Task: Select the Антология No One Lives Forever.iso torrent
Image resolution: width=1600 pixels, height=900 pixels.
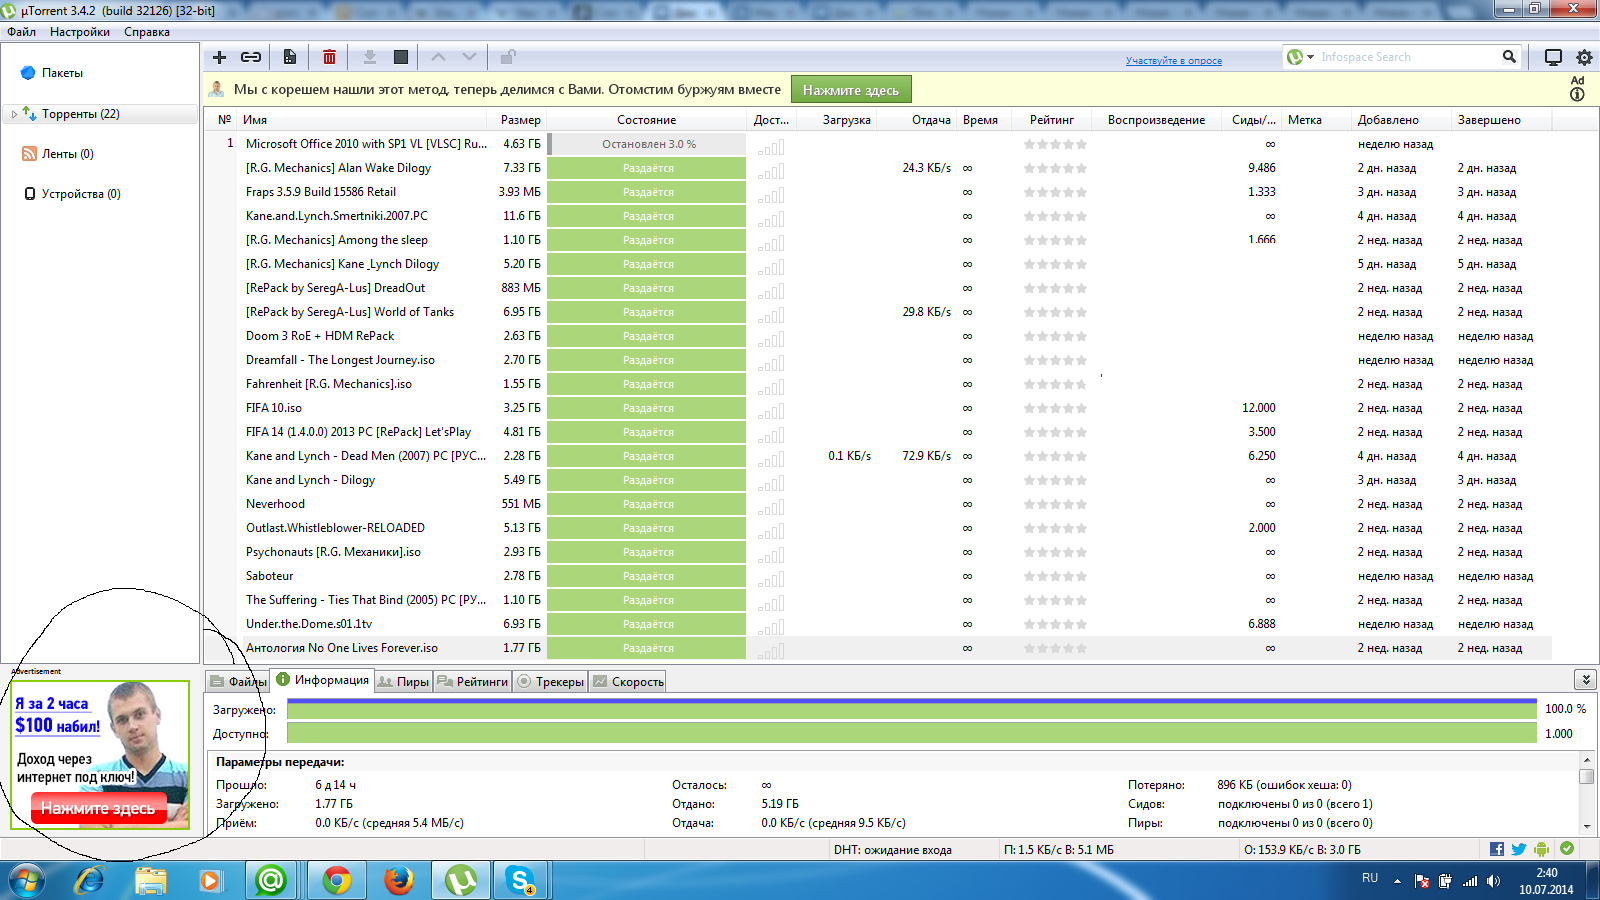Action: 341,648
